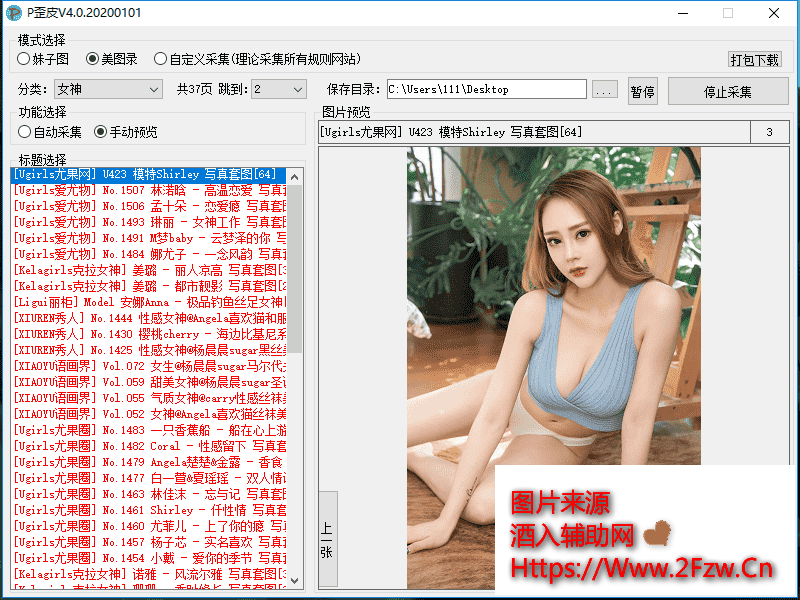The width and height of the screenshot is (800, 600).
Task: Select Kelagirls row 姜璐 - 都市靓影
Action: pyautogui.click(x=148, y=286)
